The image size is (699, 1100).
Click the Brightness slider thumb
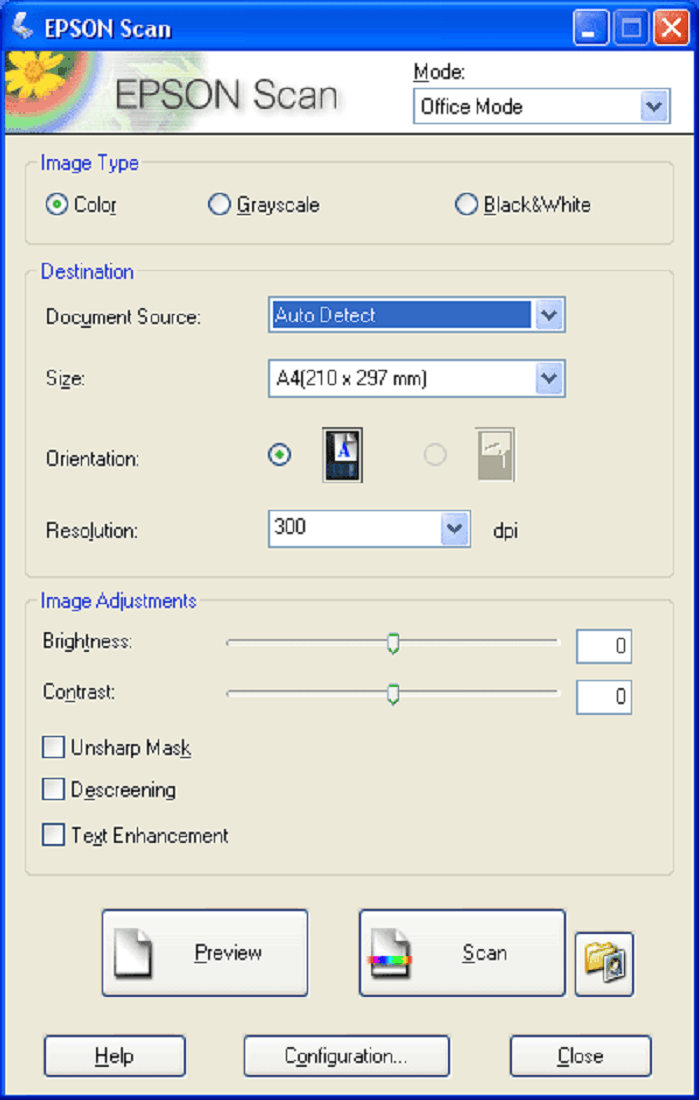point(393,643)
